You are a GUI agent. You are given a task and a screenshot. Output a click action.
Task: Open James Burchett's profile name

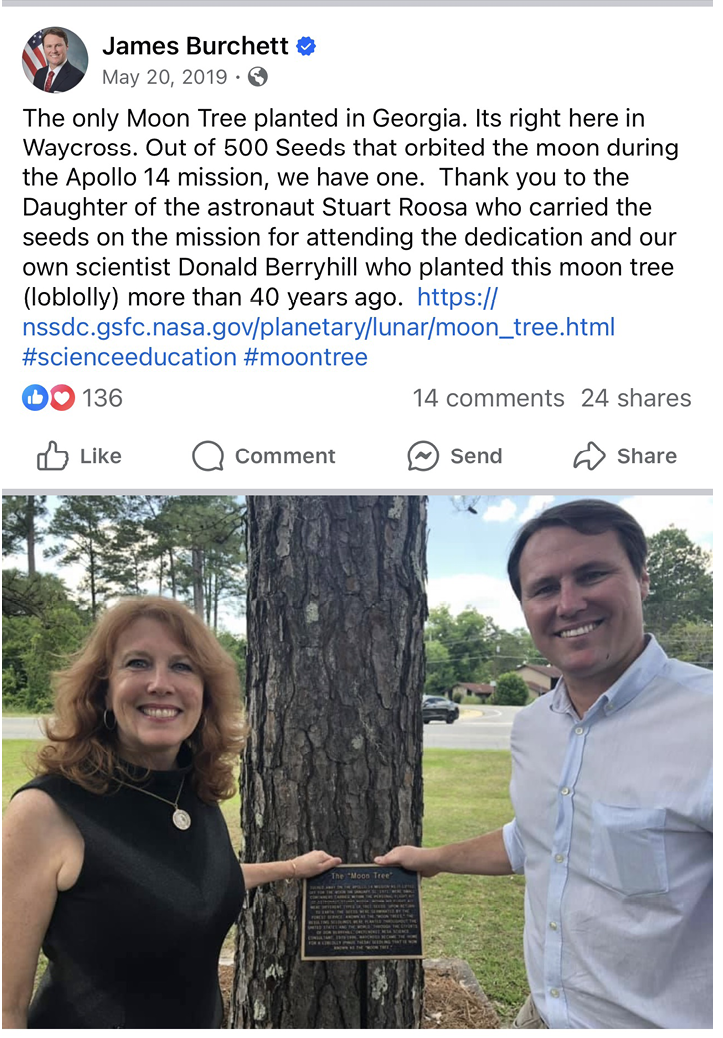coord(193,45)
